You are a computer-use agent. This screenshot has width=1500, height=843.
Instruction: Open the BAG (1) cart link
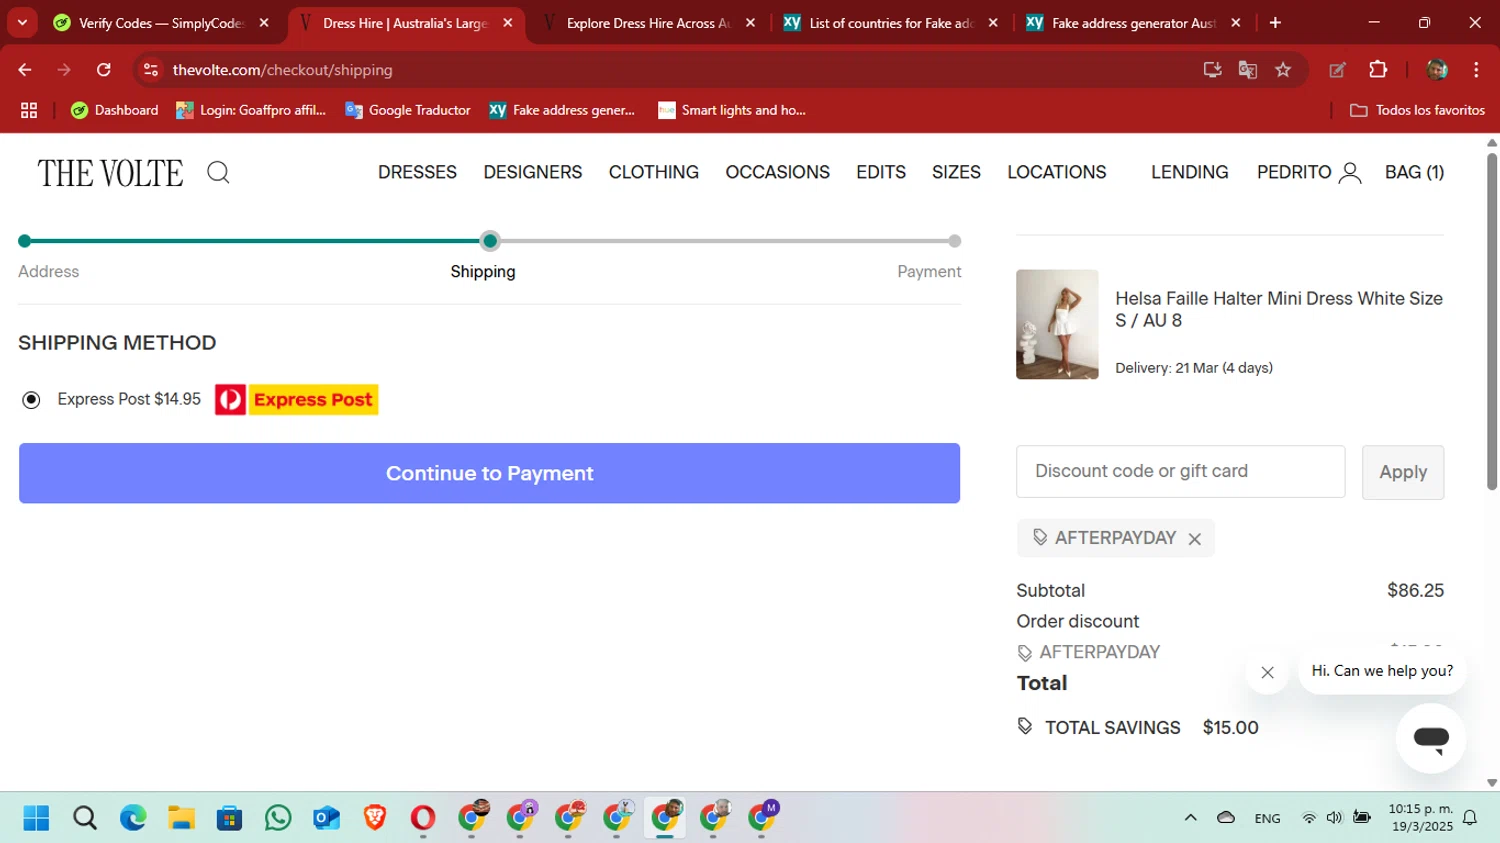click(1414, 173)
